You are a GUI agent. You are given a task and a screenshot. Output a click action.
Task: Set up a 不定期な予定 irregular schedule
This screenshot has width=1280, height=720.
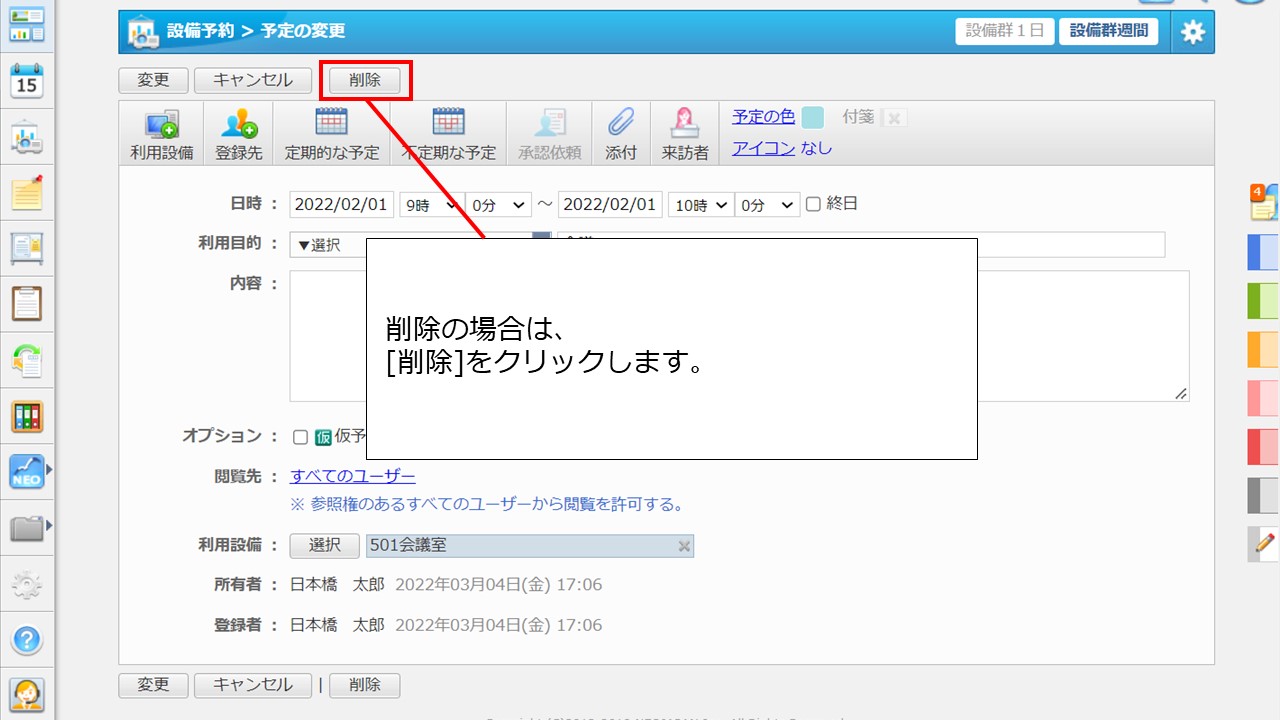(448, 133)
